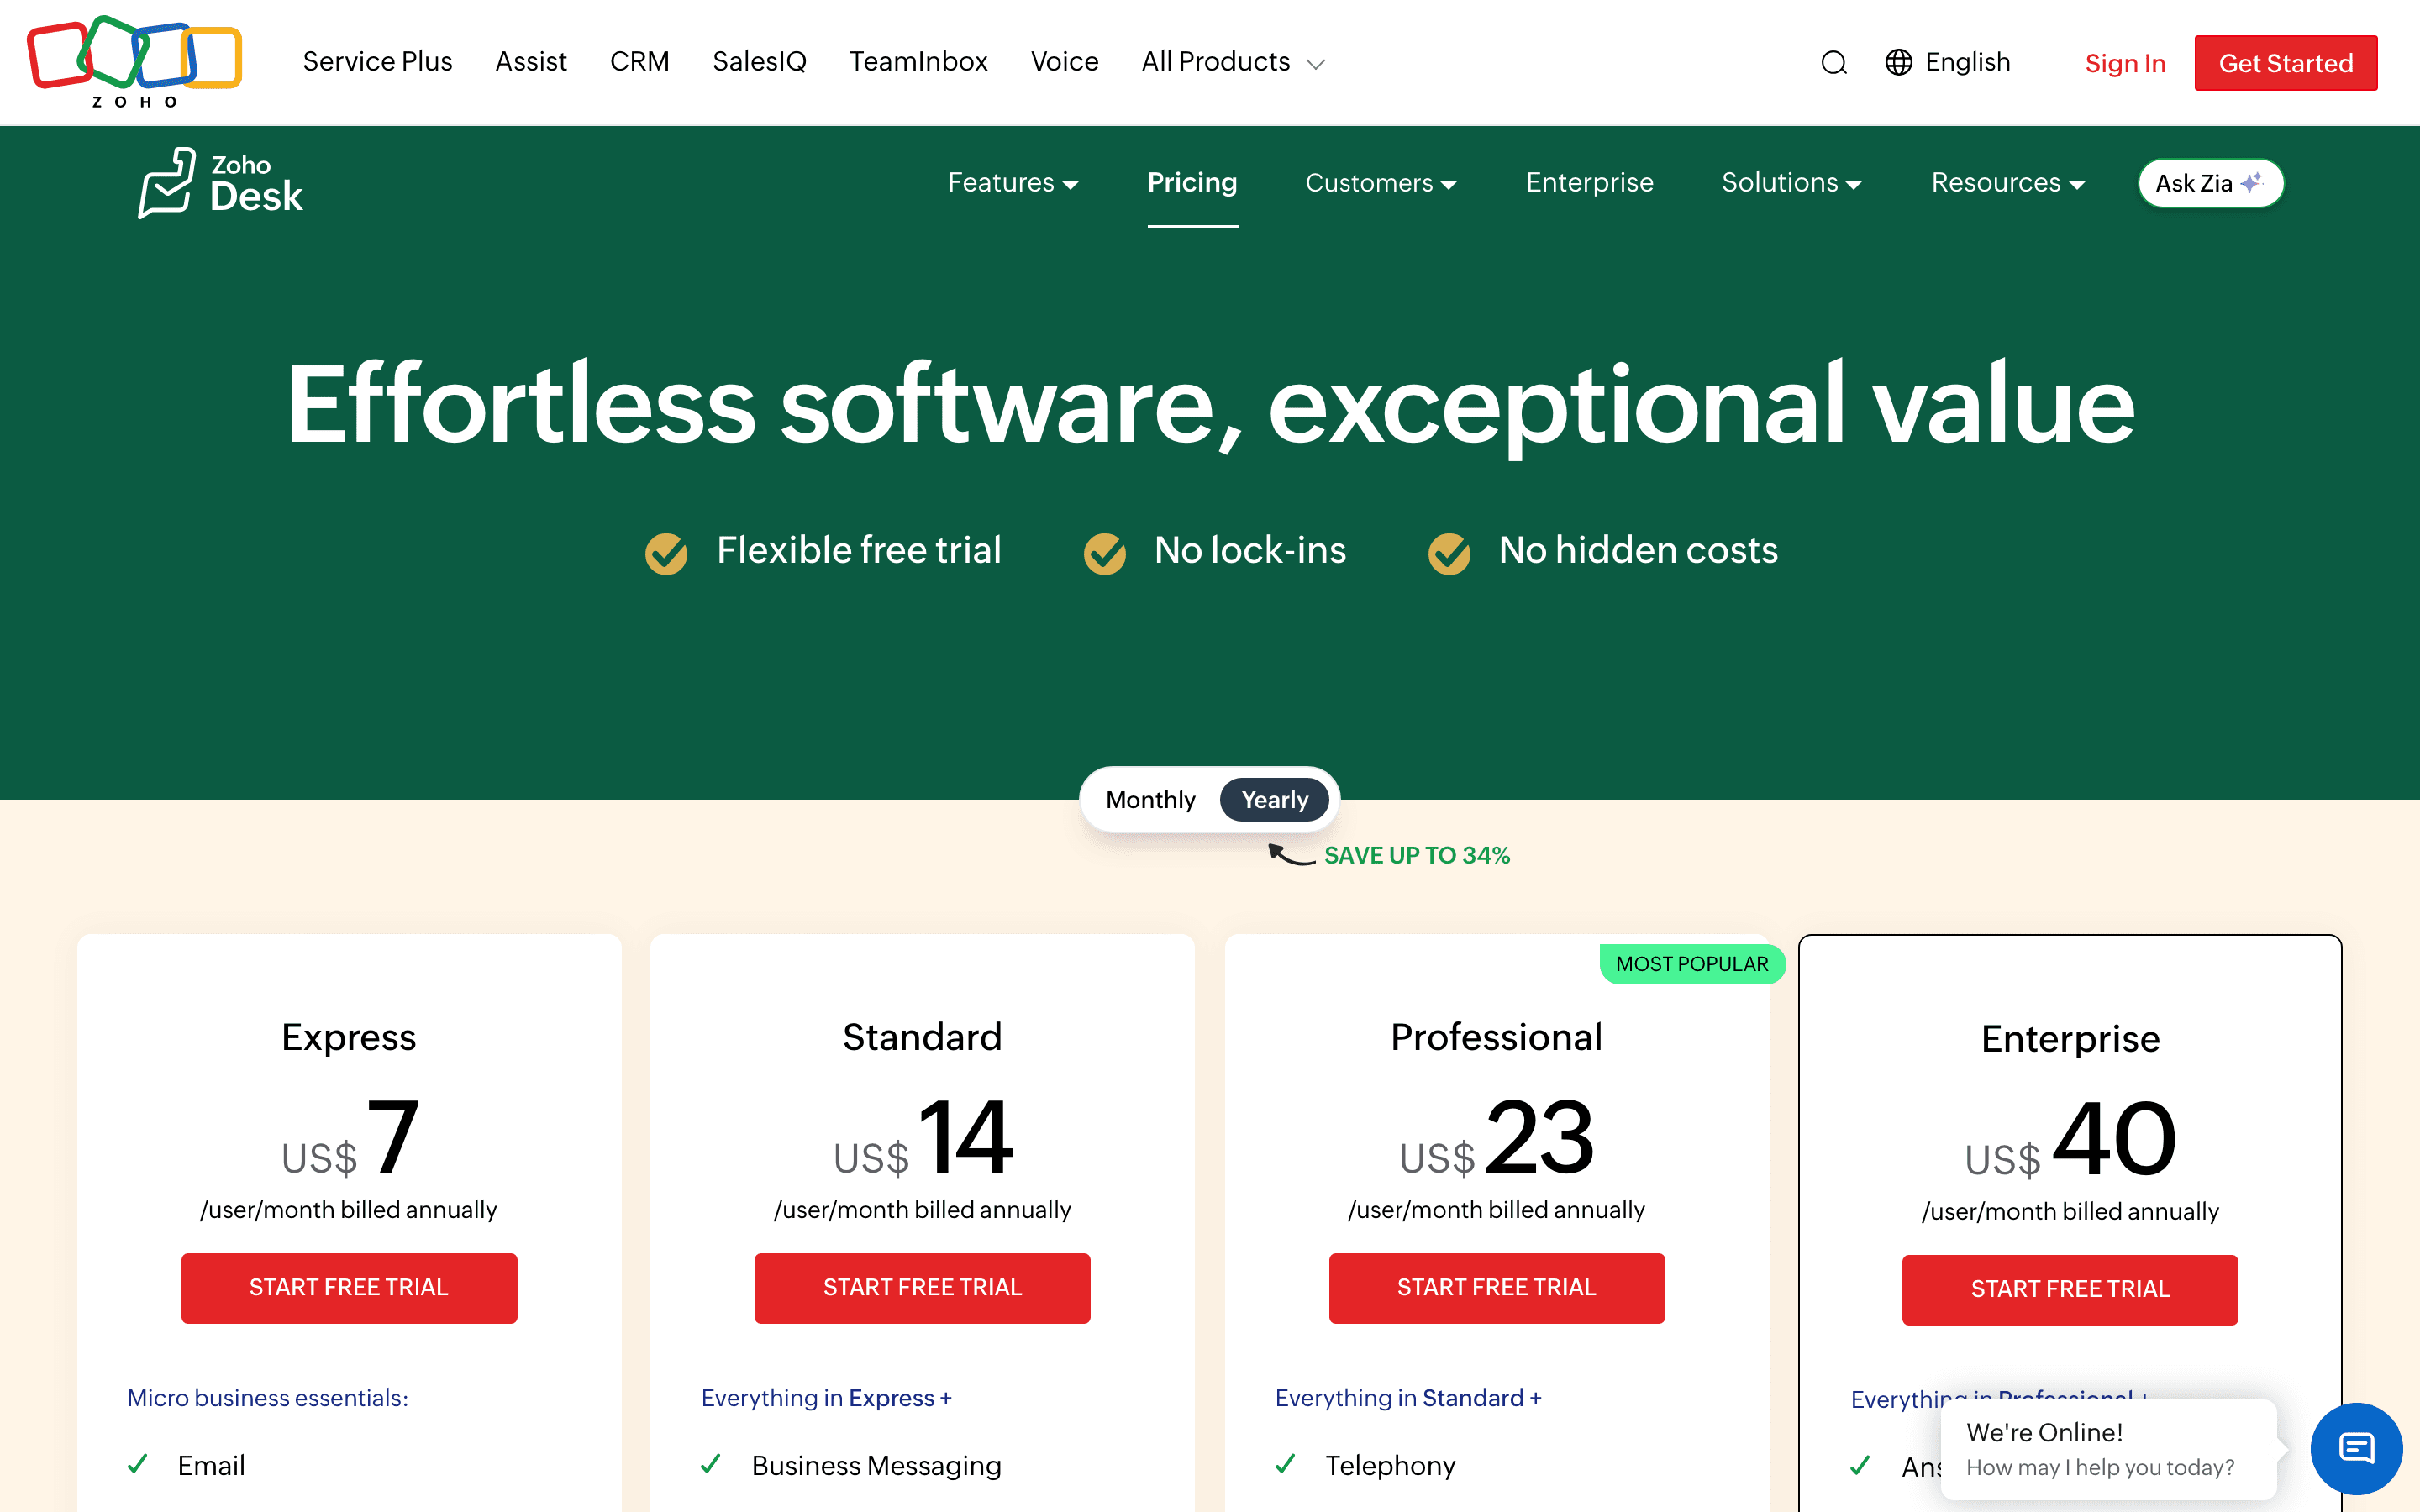Click the US$ 7 price

349,1140
